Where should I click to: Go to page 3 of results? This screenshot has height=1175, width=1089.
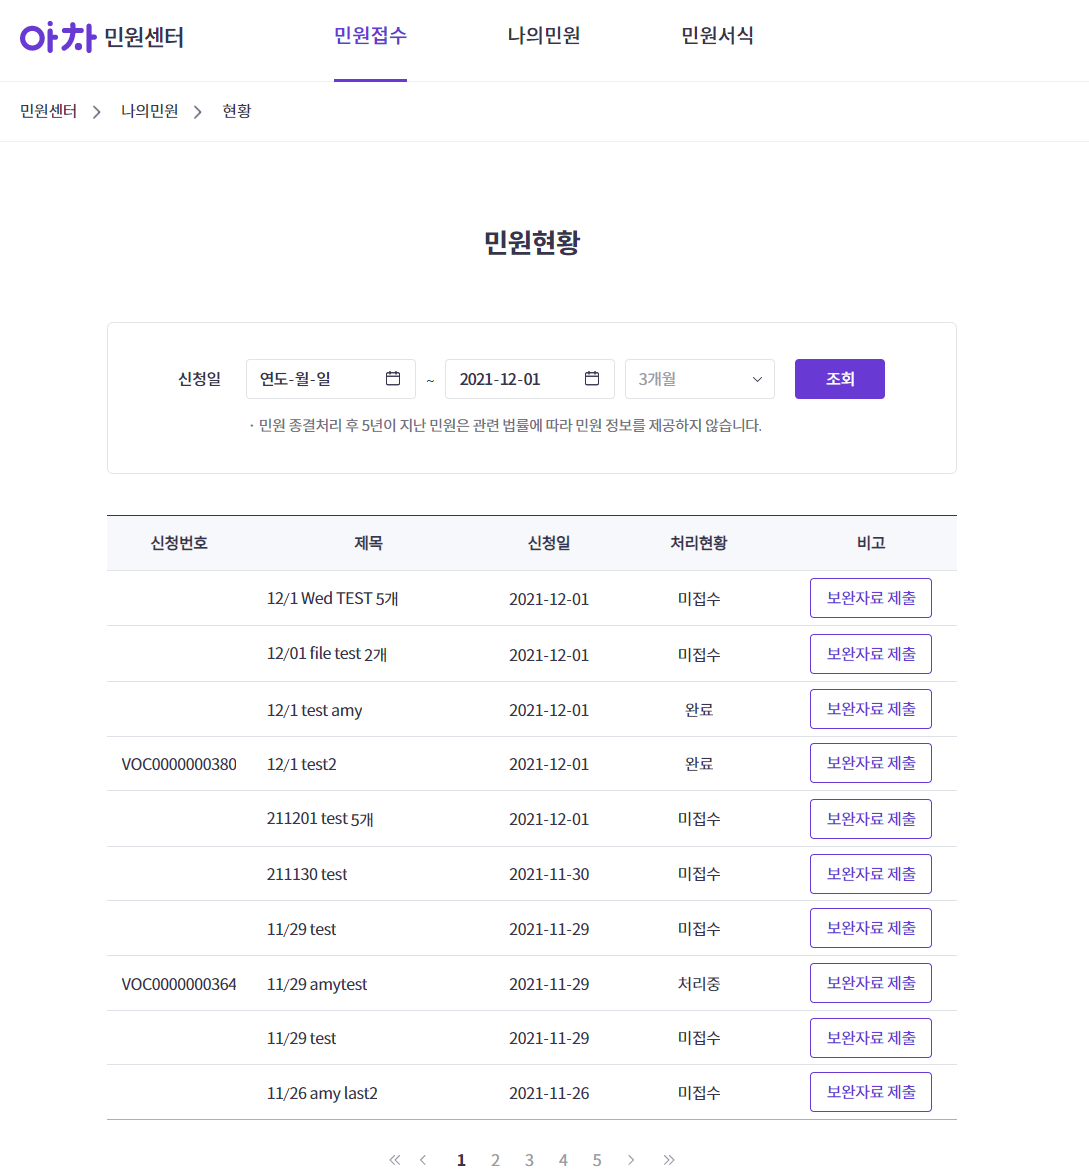tap(529, 1160)
